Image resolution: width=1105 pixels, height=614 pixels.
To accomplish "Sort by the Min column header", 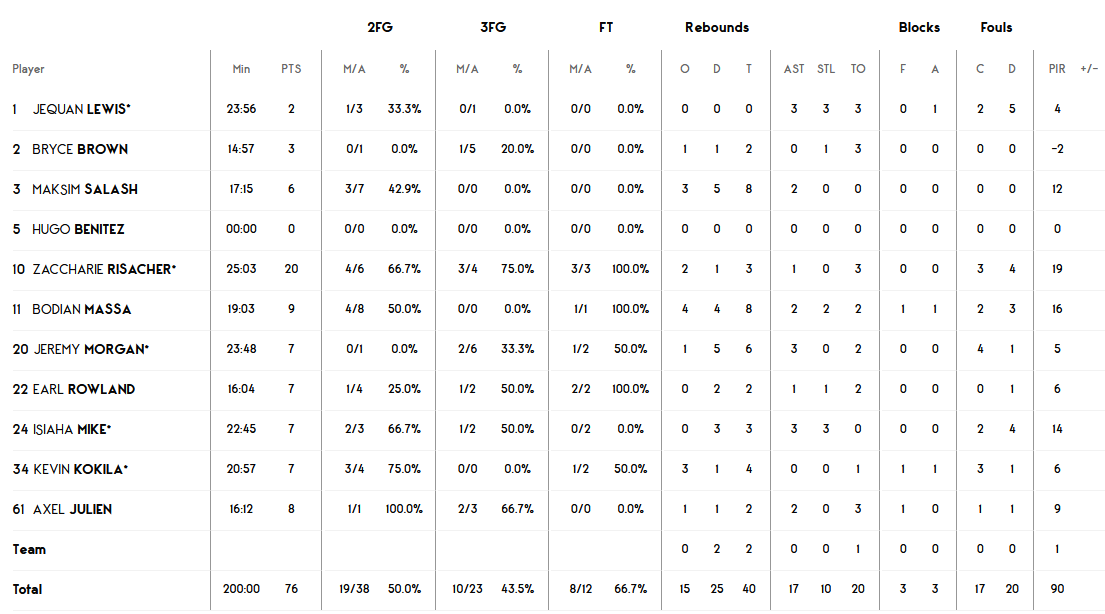I will tap(241, 69).
